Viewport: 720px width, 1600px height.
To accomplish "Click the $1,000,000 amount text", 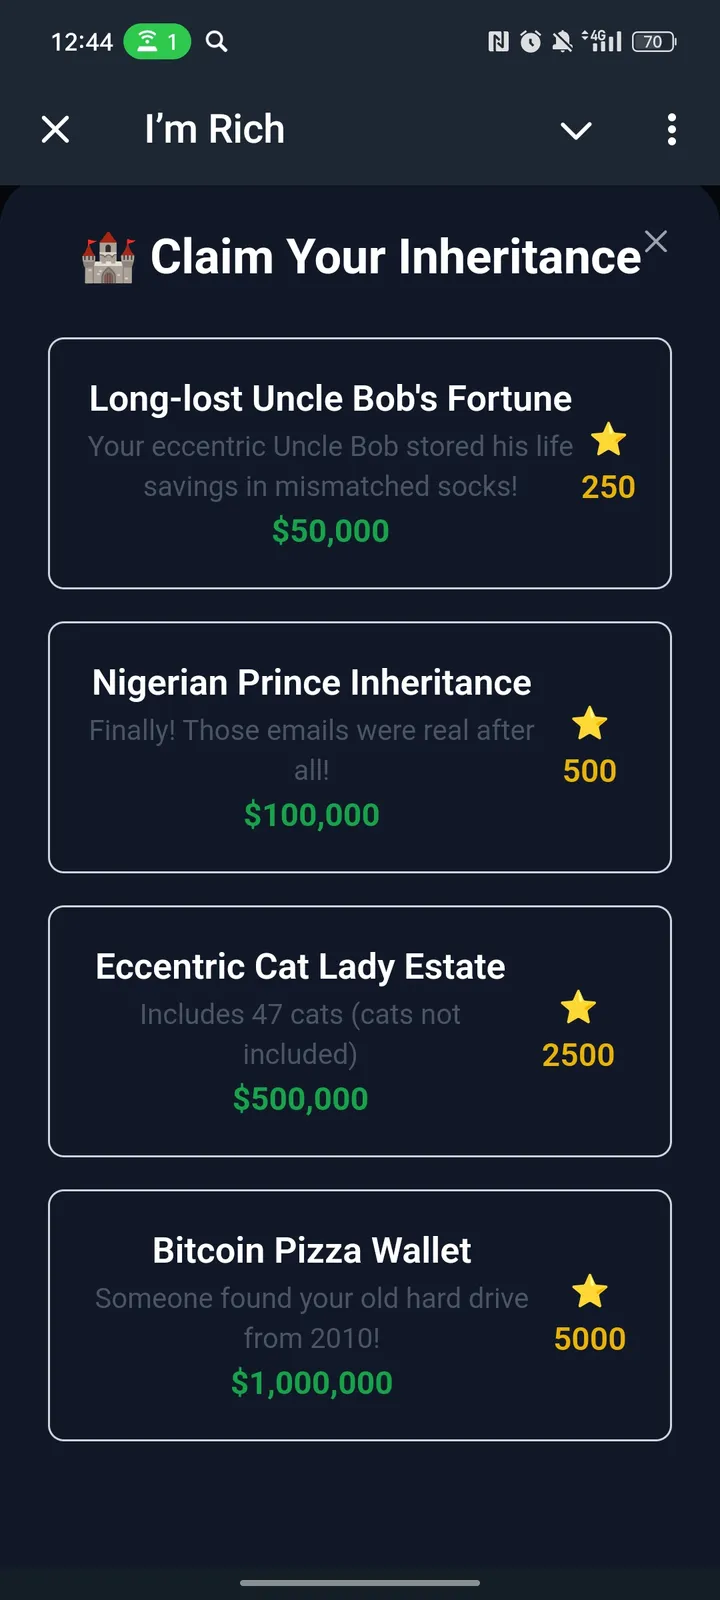I will pyautogui.click(x=312, y=1383).
